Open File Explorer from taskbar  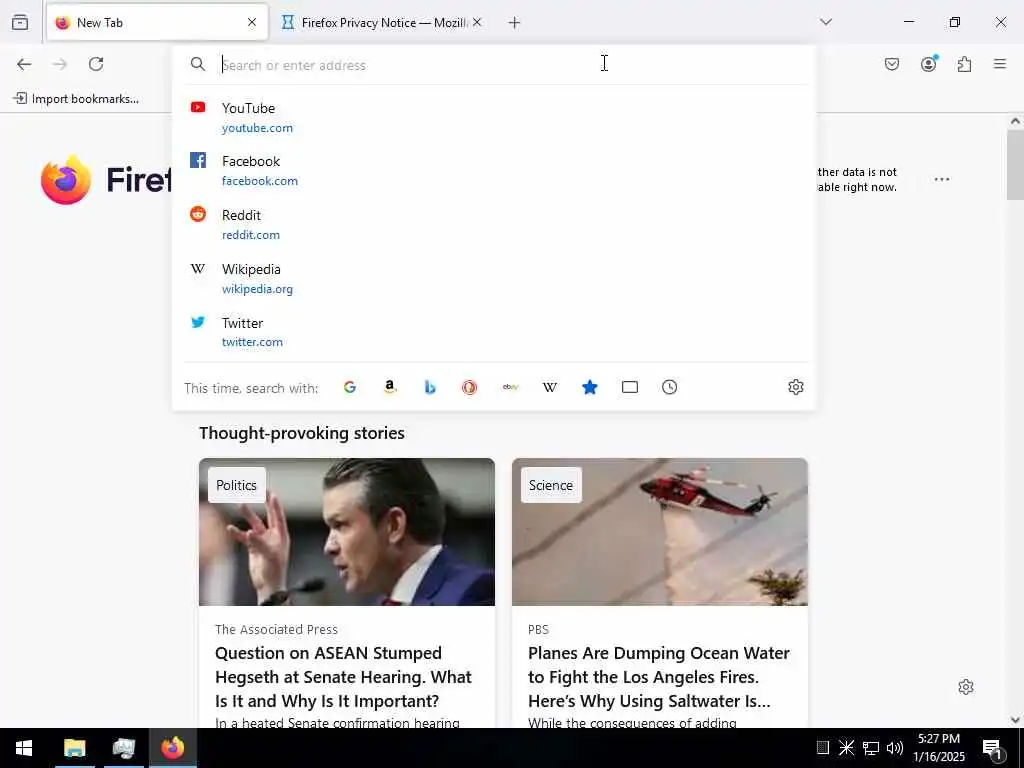point(74,748)
